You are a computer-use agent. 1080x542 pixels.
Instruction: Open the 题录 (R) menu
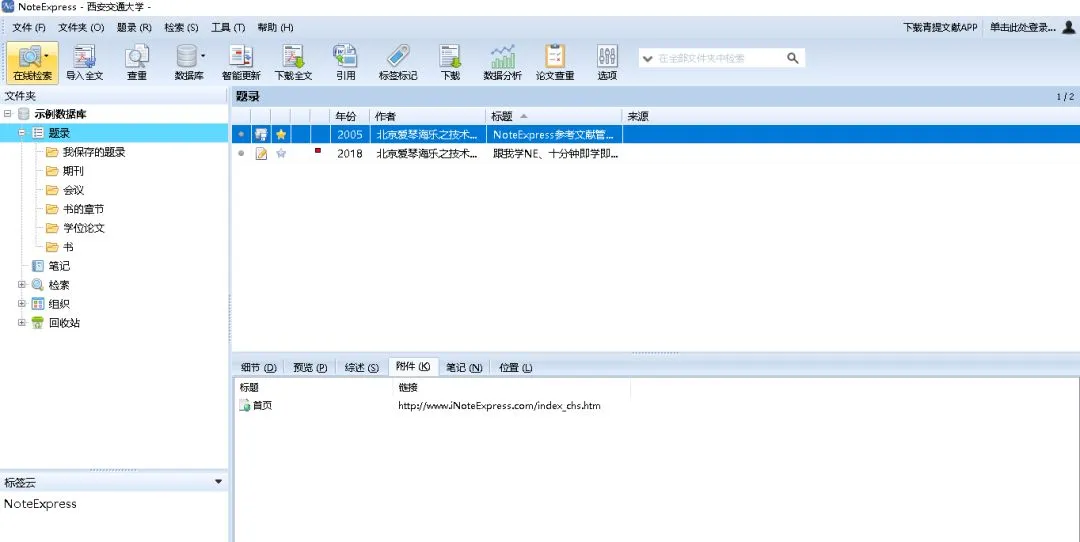pos(134,28)
